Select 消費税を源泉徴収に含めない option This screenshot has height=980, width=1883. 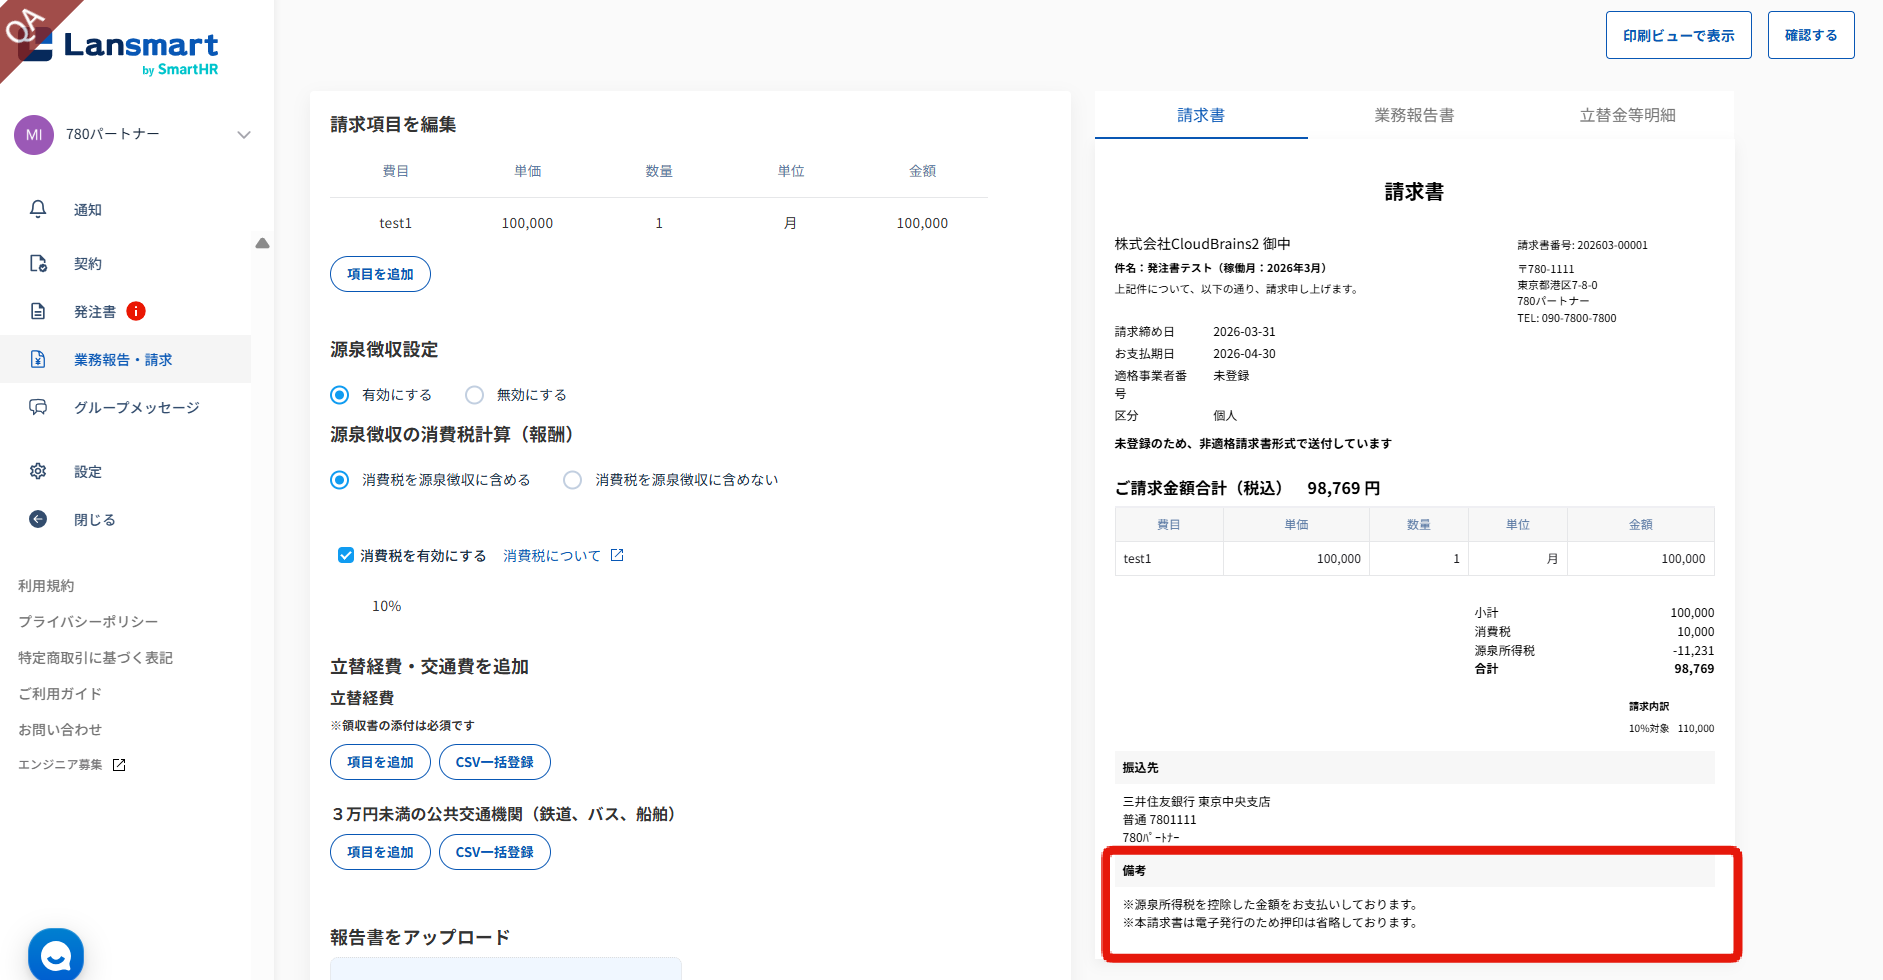point(573,480)
